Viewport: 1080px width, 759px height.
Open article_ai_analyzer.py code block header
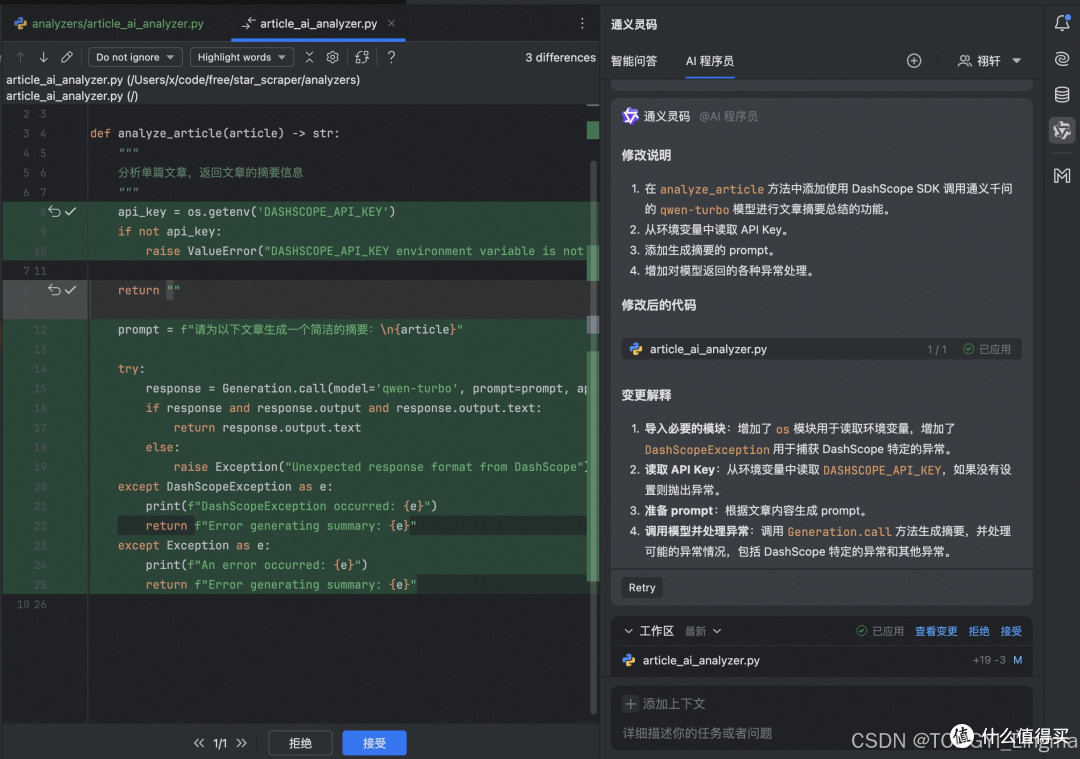coord(821,349)
